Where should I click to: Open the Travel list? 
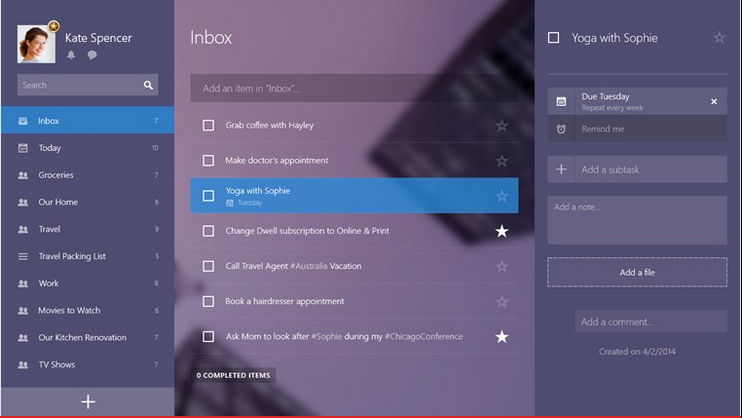tap(88, 229)
